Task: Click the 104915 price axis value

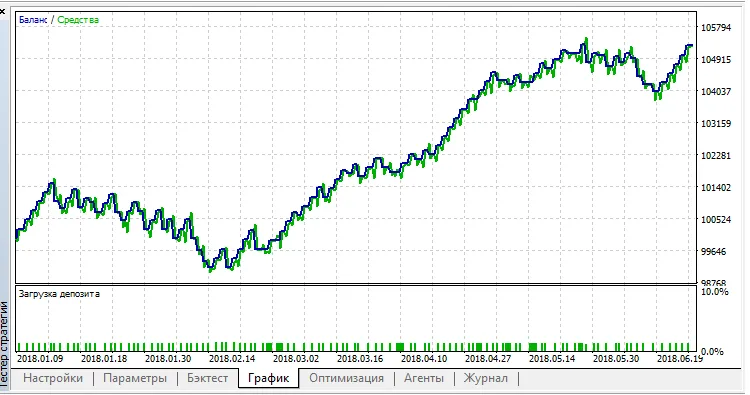Action: tap(716, 60)
